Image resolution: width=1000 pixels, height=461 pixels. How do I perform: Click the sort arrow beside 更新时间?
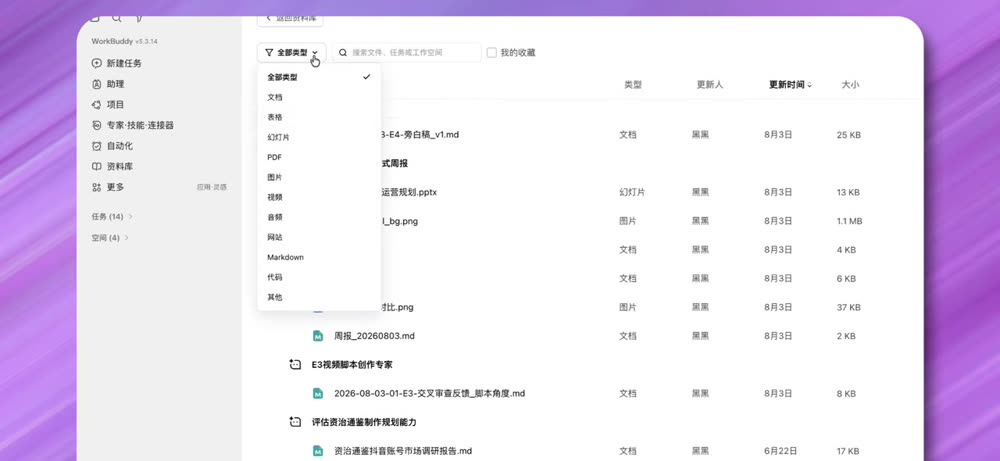click(x=809, y=85)
